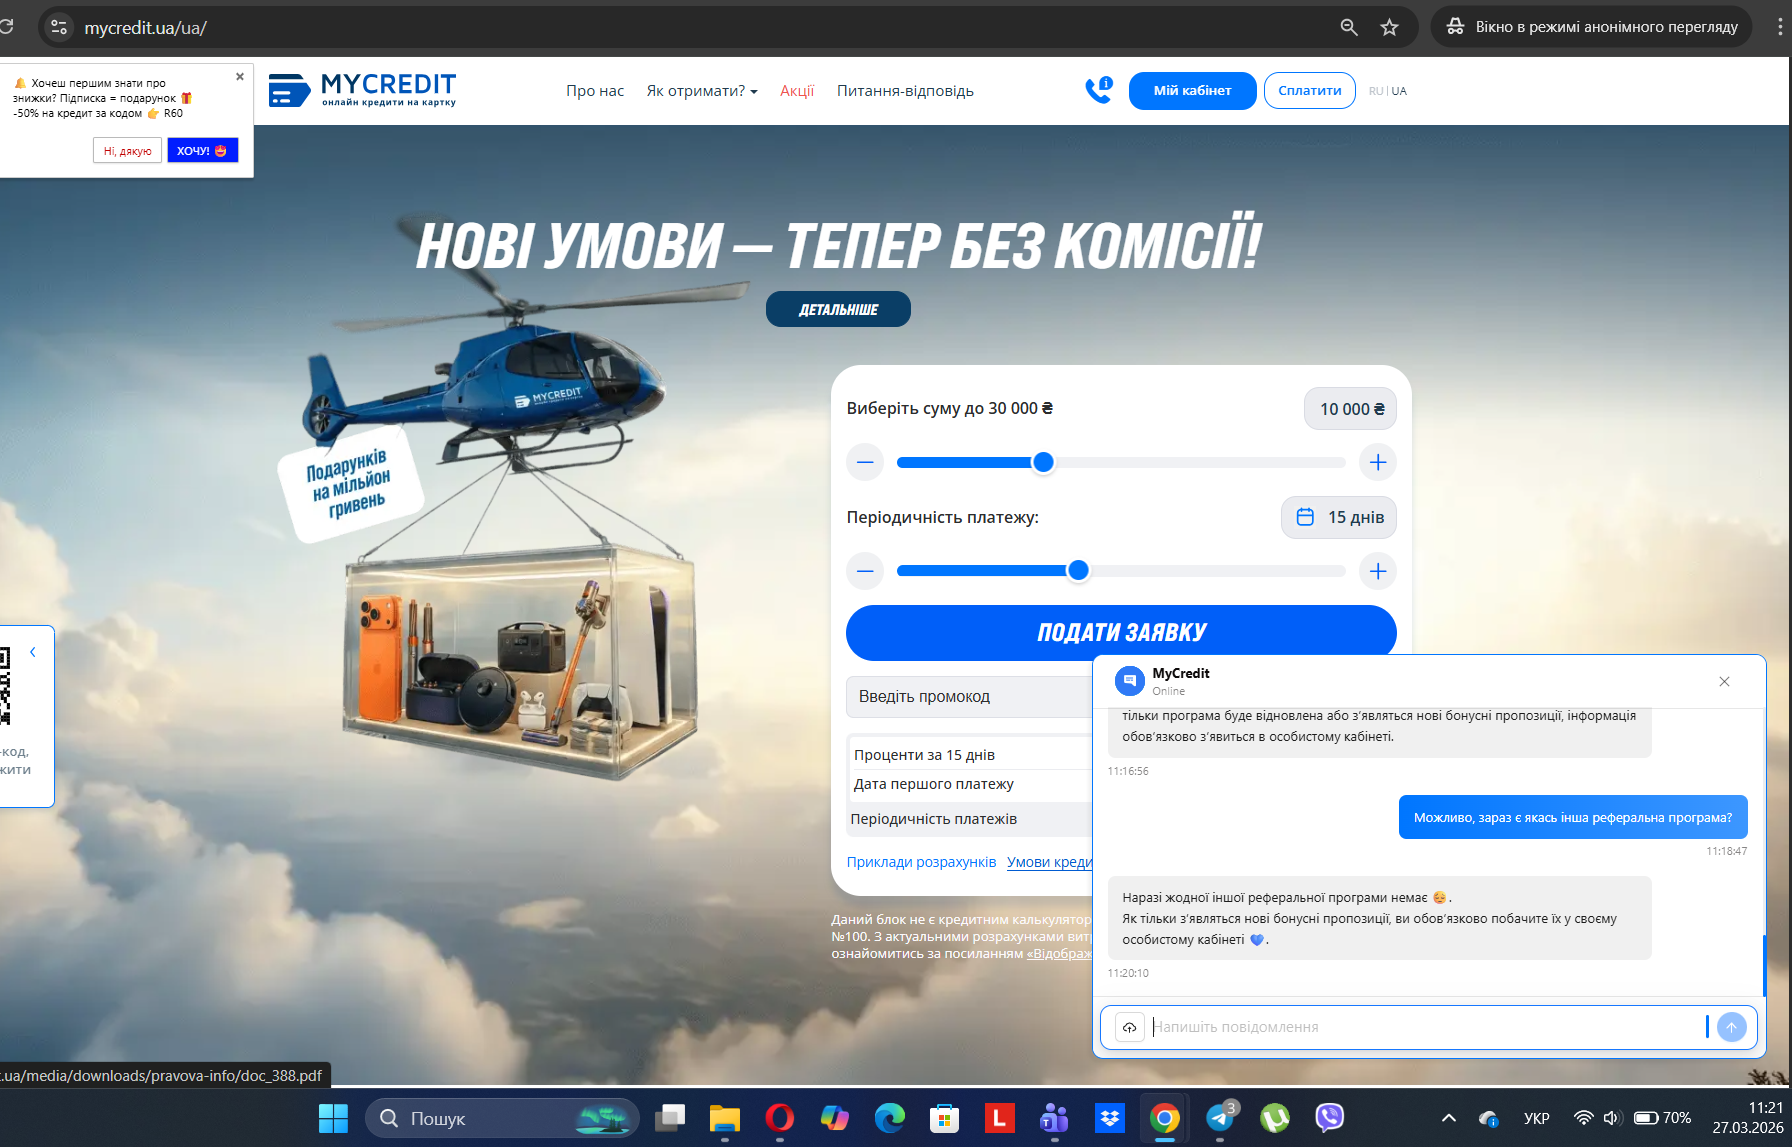Image resolution: width=1792 pixels, height=1147 pixels.
Task: Open Dropbox from the taskbar
Action: point(1109,1118)
